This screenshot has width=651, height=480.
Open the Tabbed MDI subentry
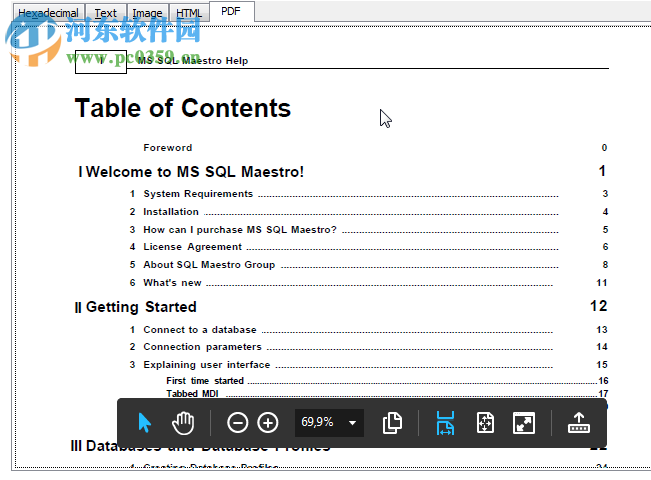coord(192,393)
